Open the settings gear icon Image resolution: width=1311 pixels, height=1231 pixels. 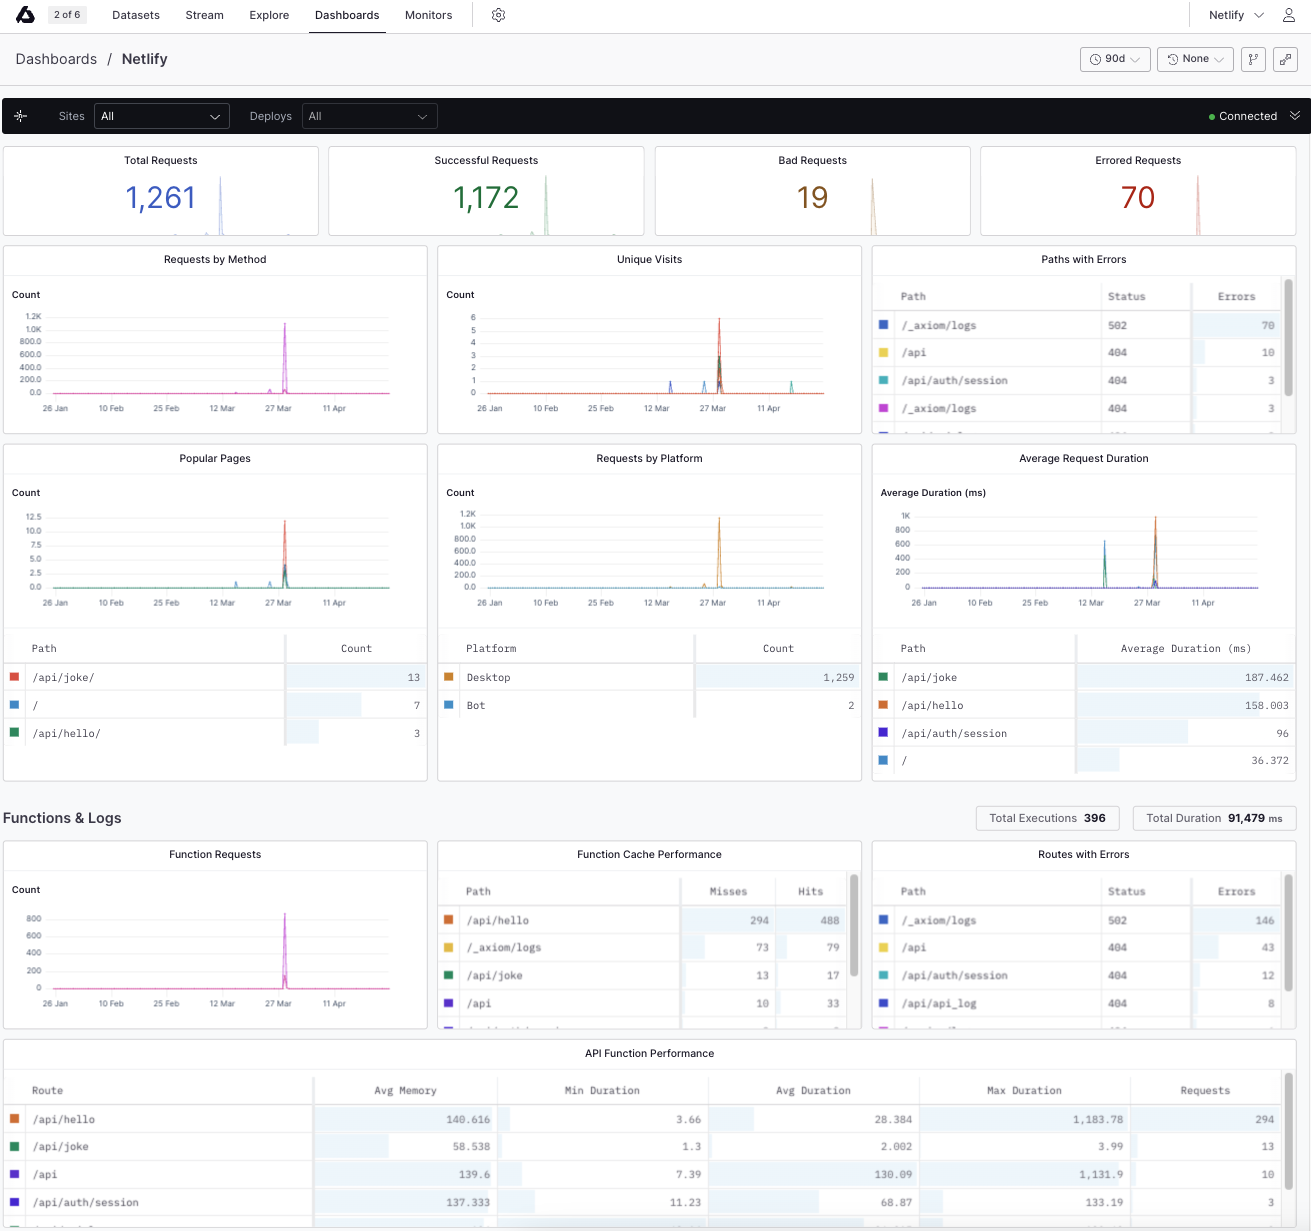tap(498, 15)
